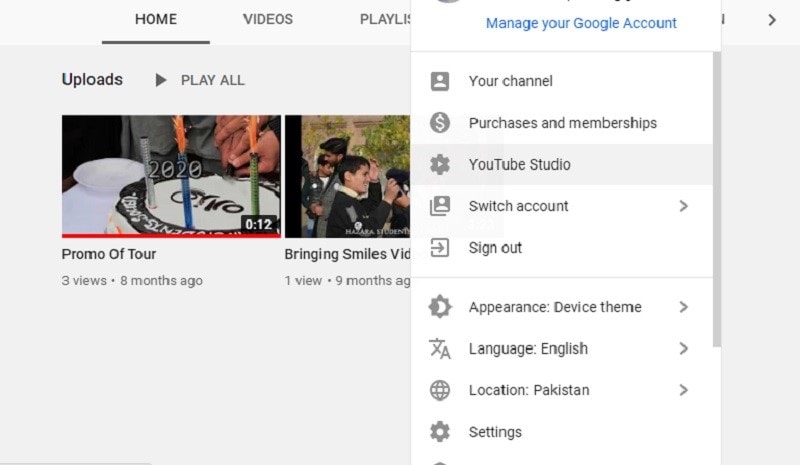Open Your channel menu entry
800x465 pixels.
[x=562, y=81]
